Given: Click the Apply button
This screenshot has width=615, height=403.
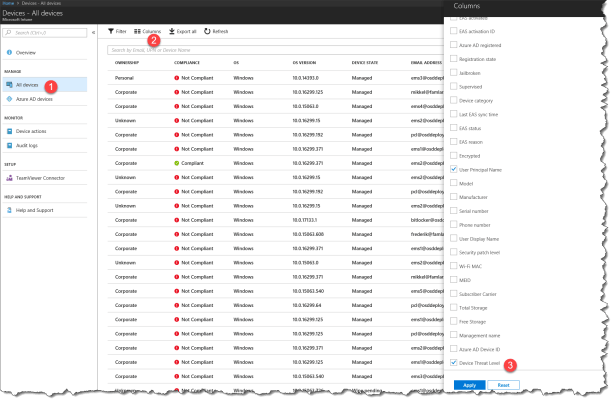Looking at the screenshot, I should click(x=469, y=385).
